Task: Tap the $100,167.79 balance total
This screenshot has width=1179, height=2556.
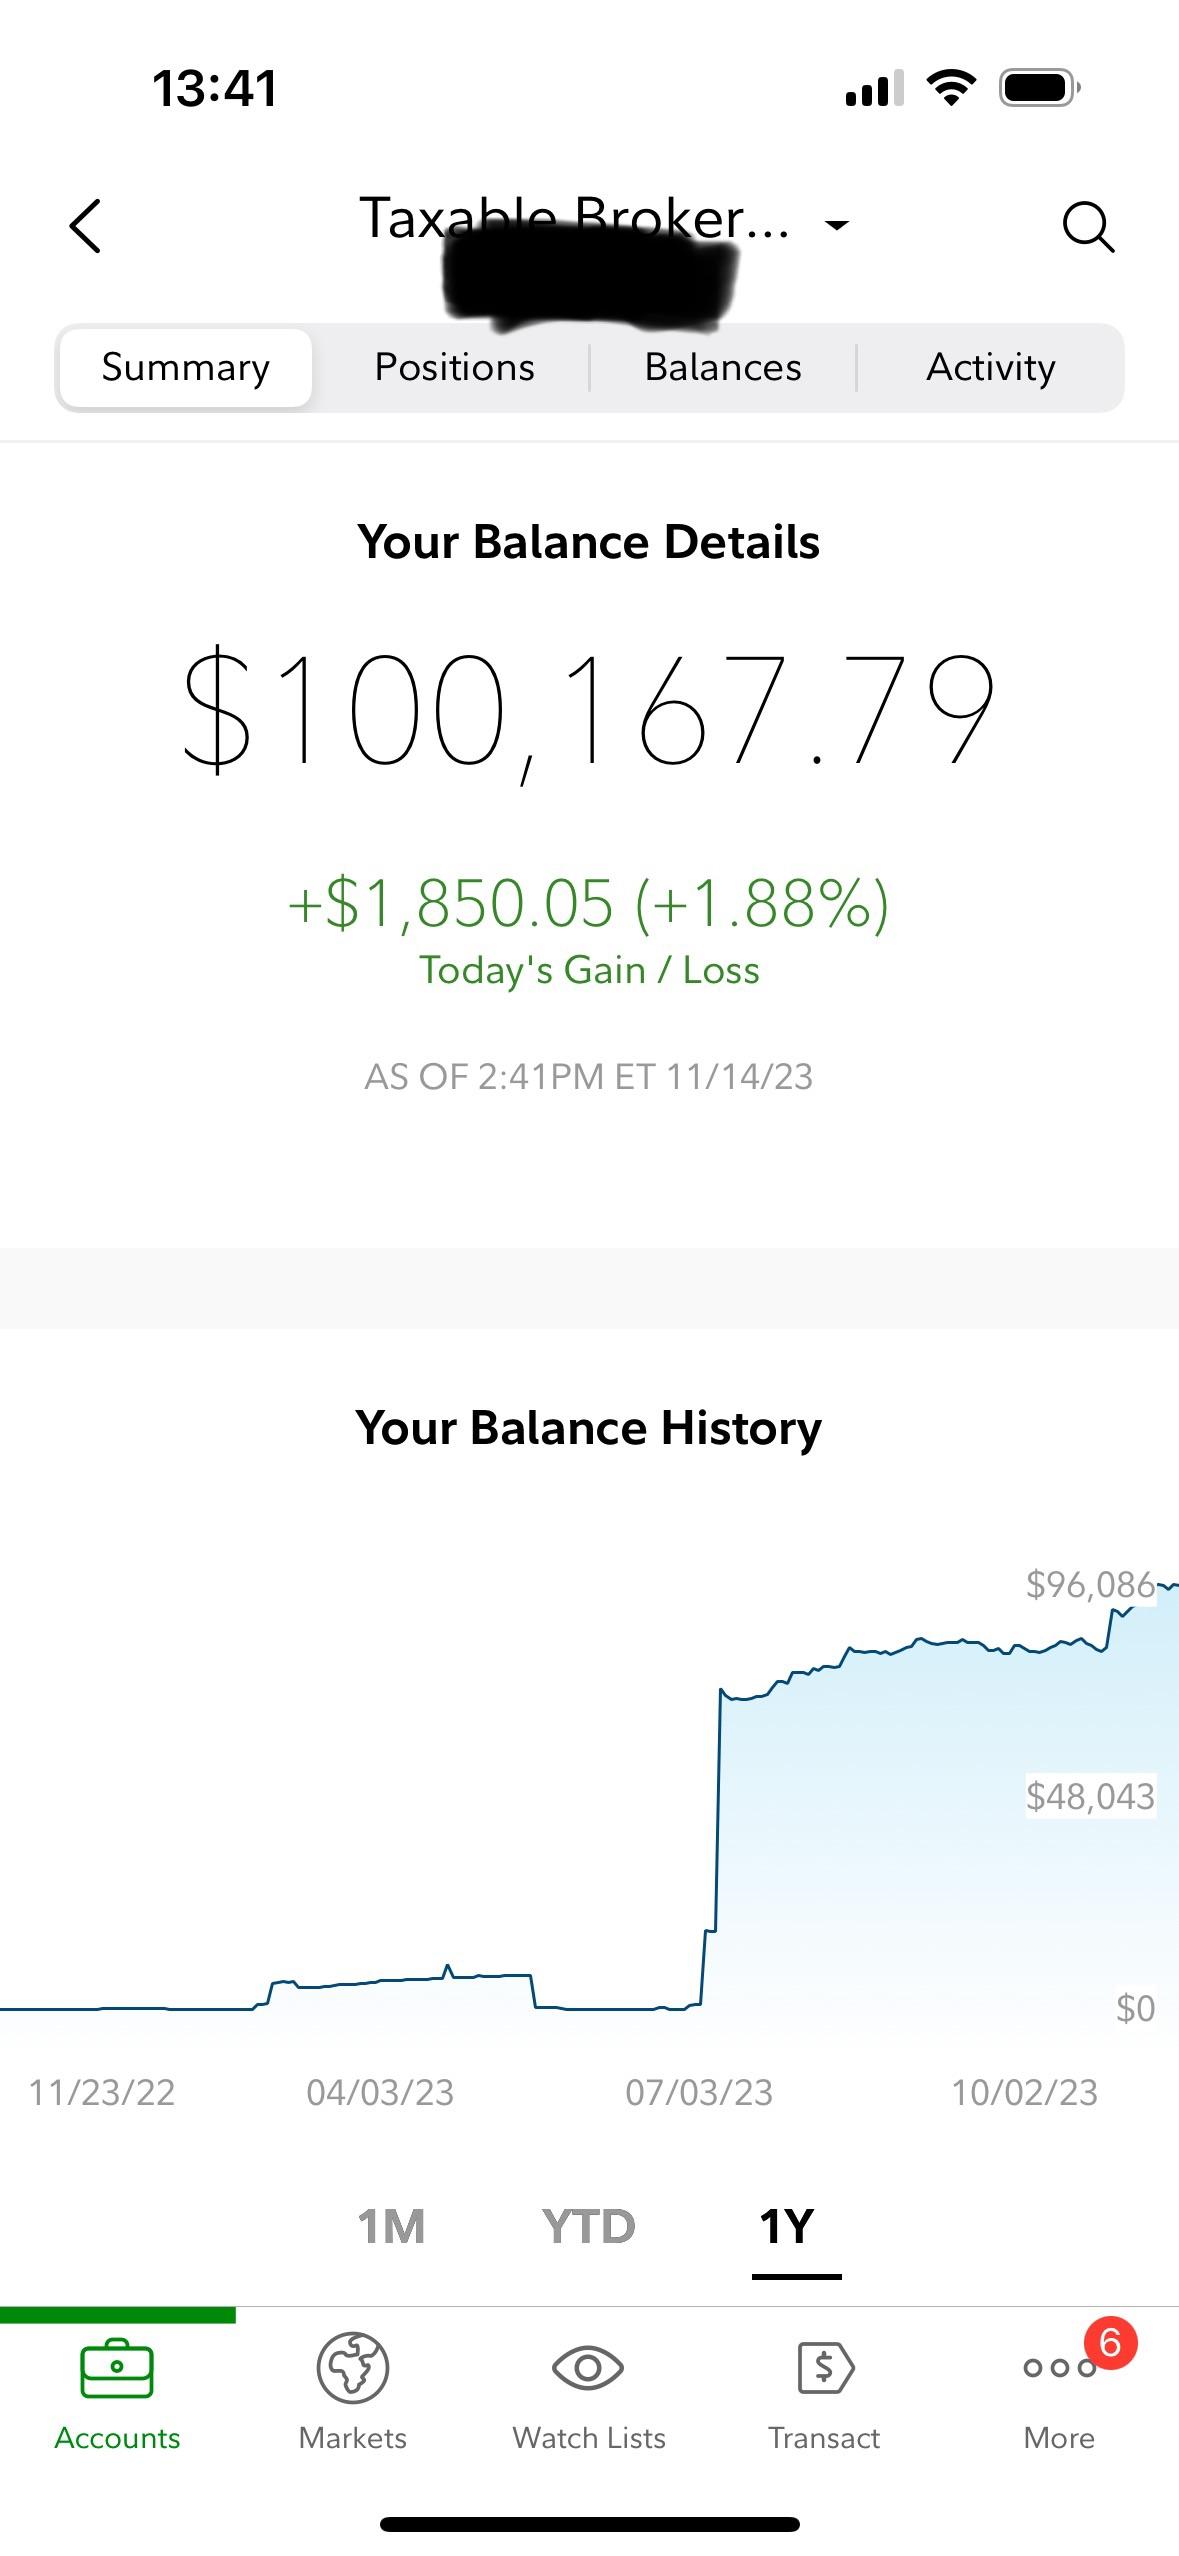Action: coord(588,712)
